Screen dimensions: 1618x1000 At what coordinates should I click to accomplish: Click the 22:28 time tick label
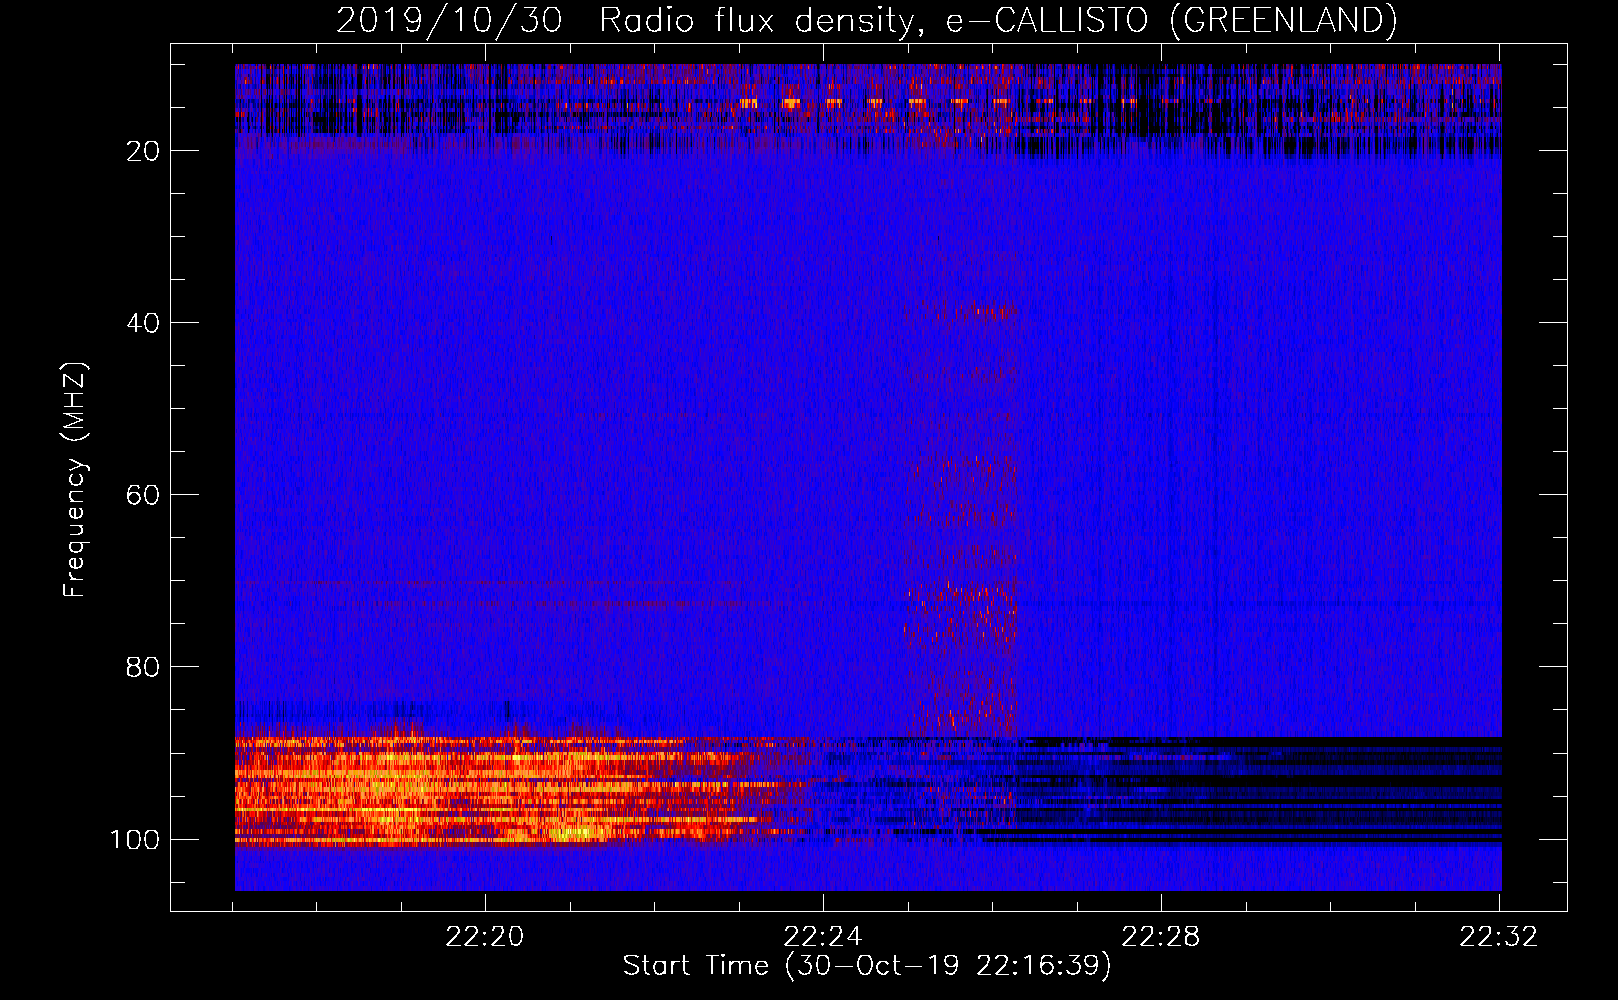click(x=1161, y=937)
